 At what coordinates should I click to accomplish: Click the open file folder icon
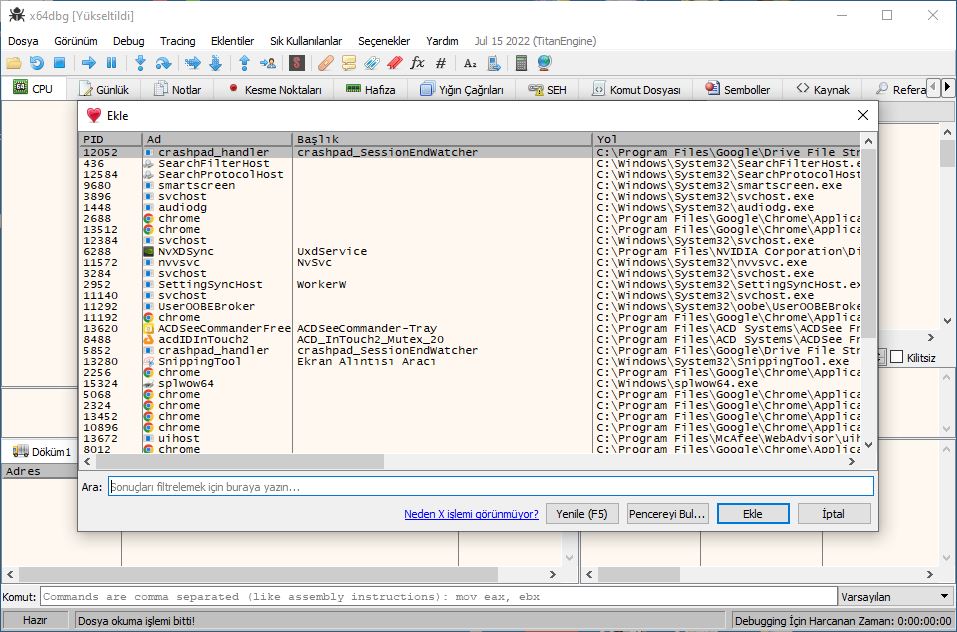(x=13, y=63)
